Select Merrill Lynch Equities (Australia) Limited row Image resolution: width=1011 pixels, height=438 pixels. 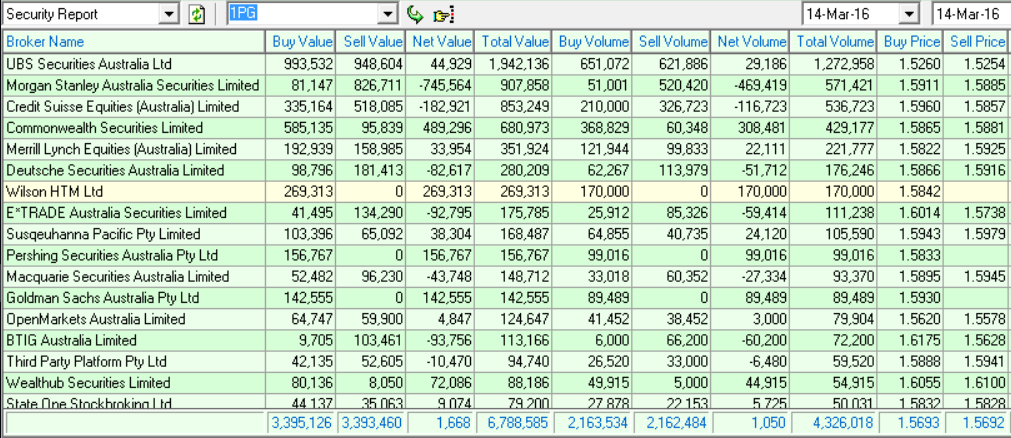coord(506,149)
